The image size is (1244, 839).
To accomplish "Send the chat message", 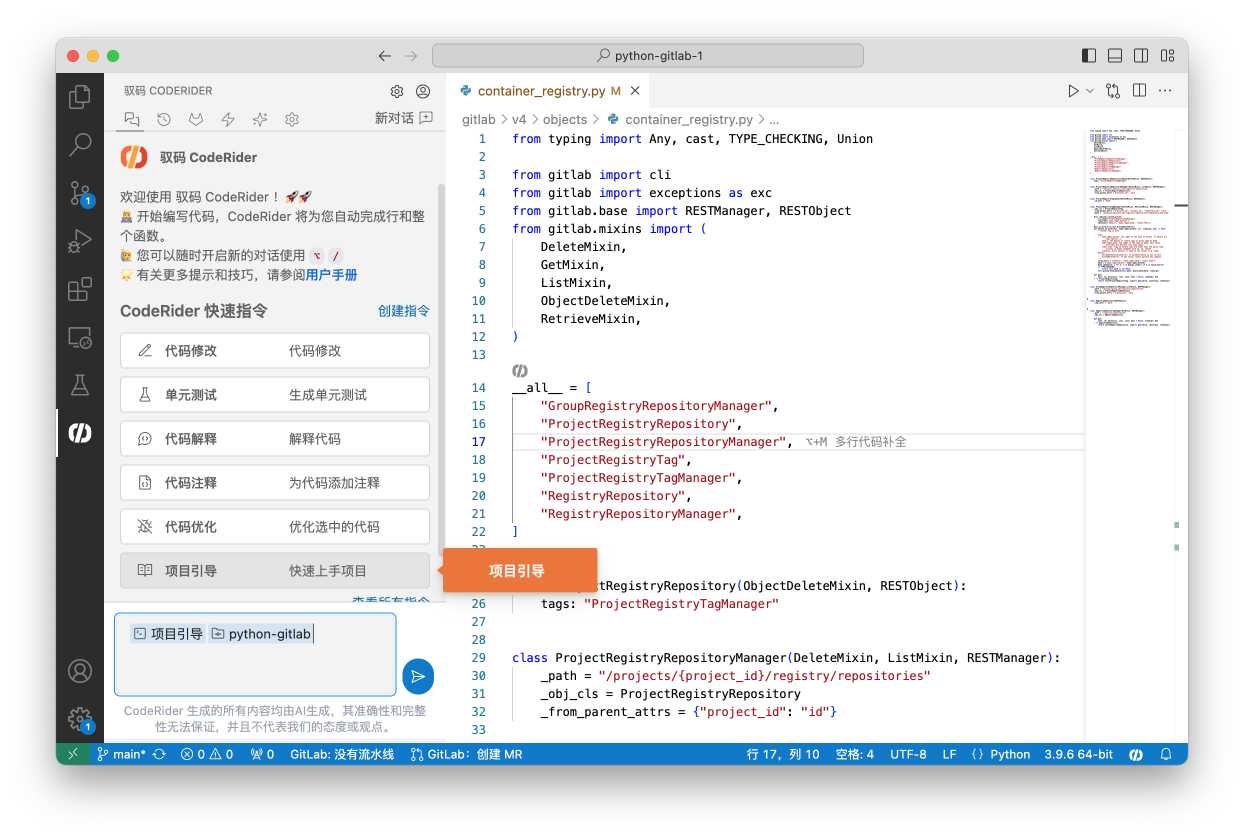I will tap(418, 677).
